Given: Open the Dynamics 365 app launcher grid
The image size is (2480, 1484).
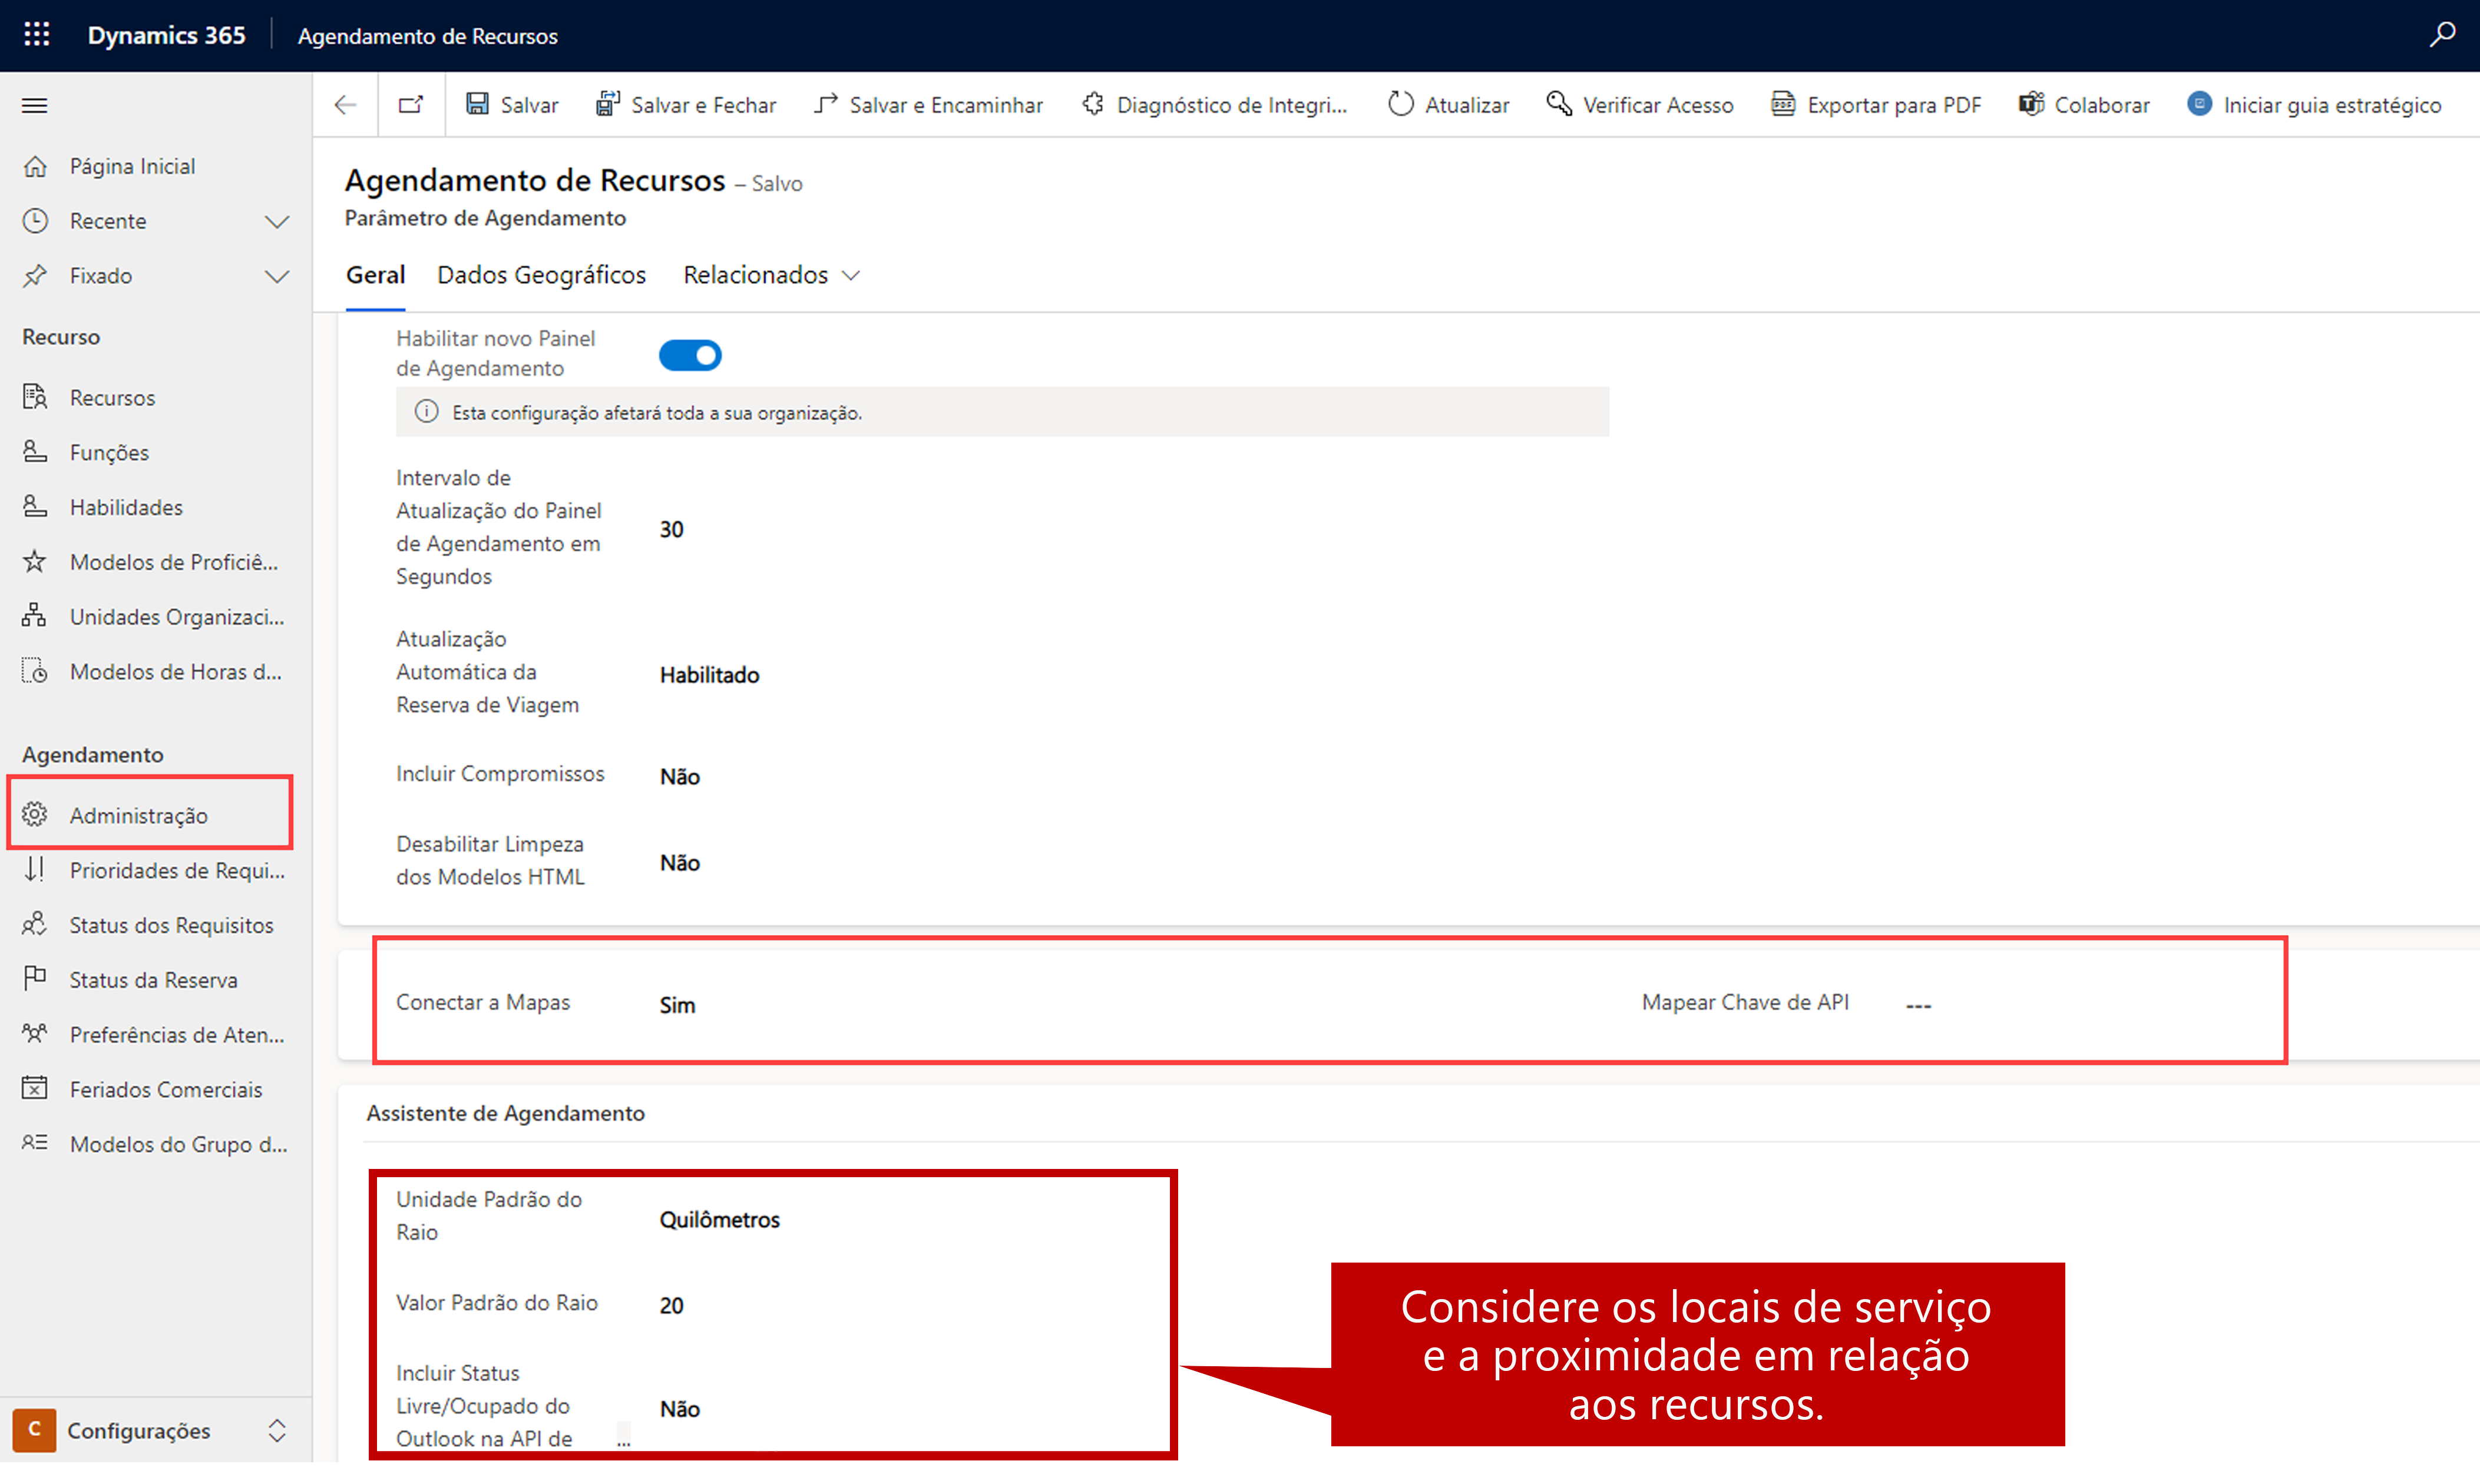Looking at the screenshot, I should point(37,35).
